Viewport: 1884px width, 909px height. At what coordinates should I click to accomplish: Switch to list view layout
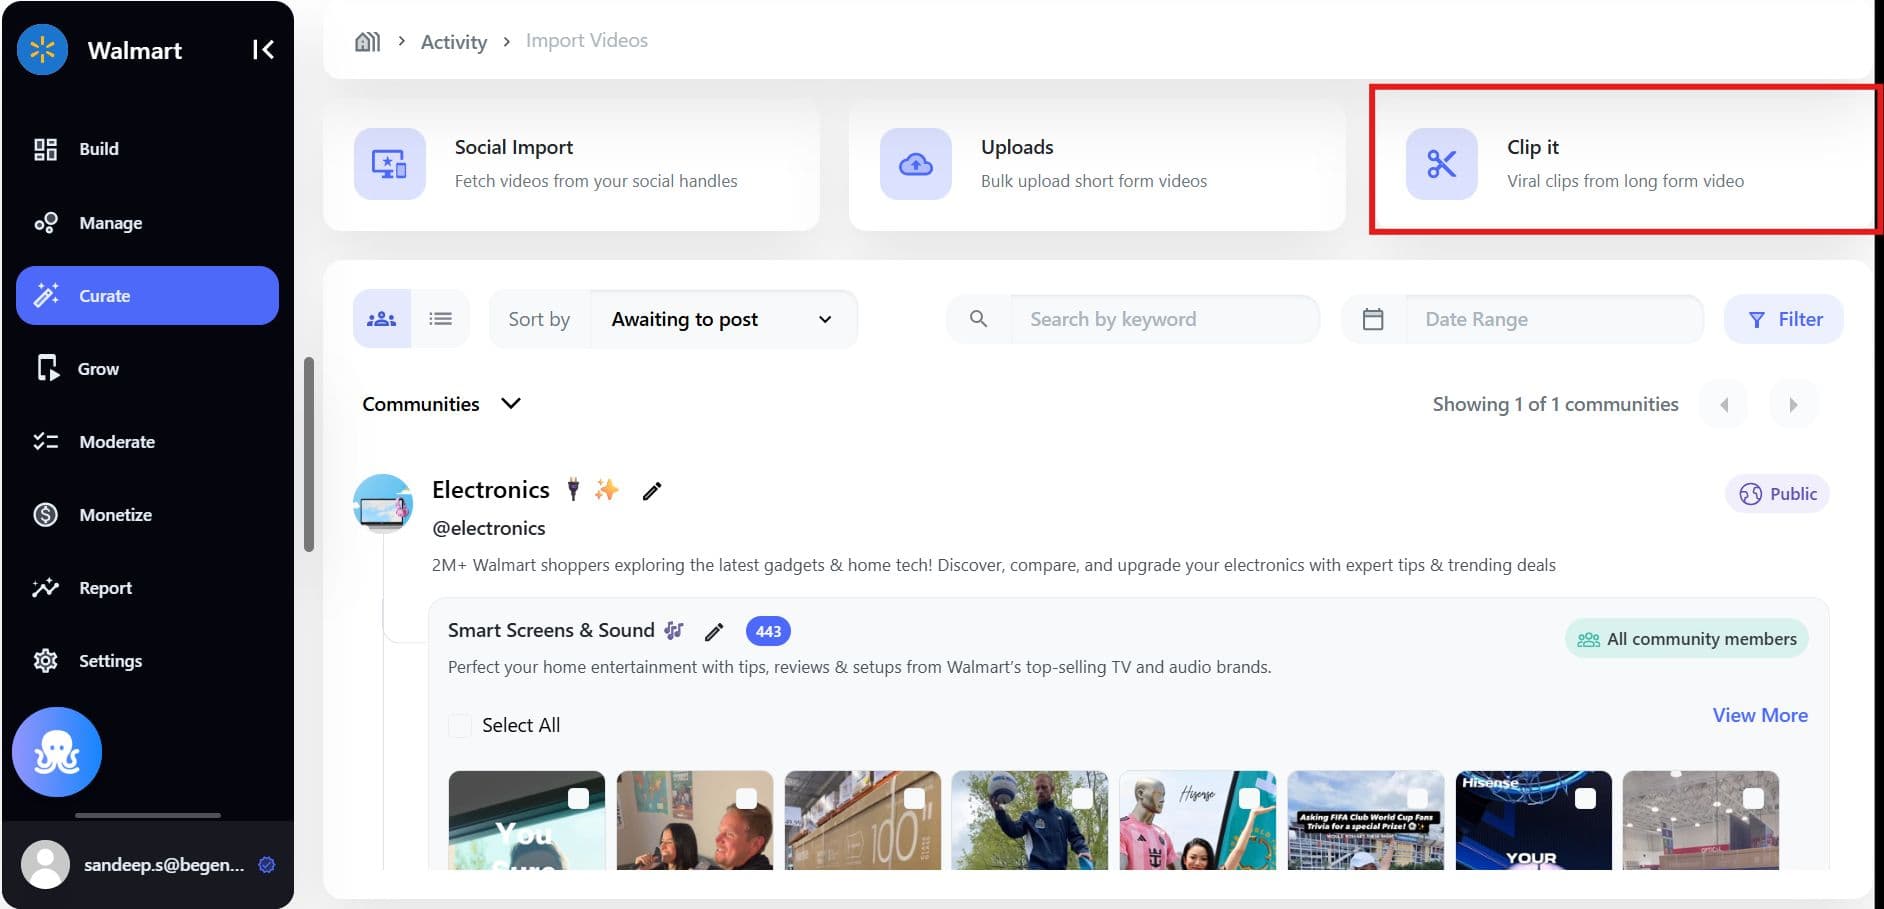pos(440,319)
